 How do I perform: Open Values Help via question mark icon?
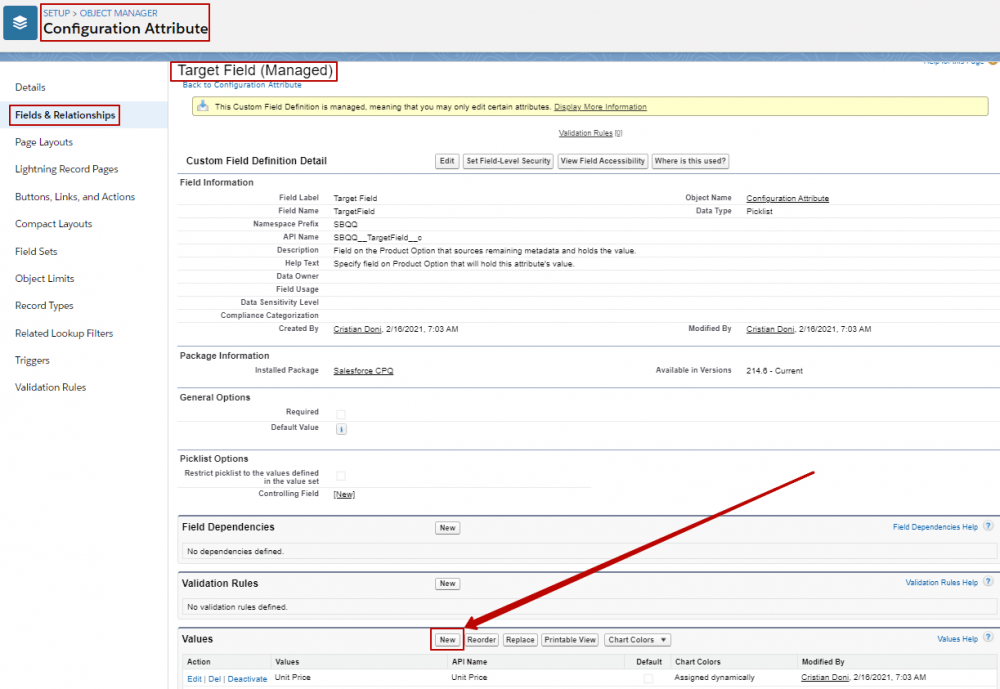(989, 639)
